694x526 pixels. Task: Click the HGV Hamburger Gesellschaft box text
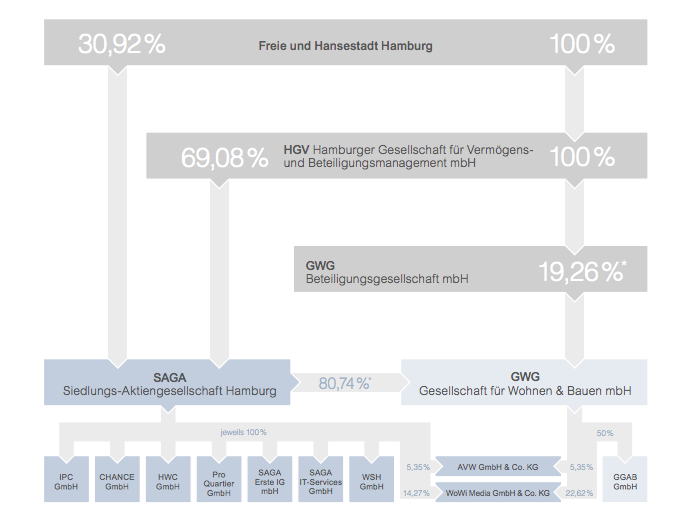(x=408, y=156)
